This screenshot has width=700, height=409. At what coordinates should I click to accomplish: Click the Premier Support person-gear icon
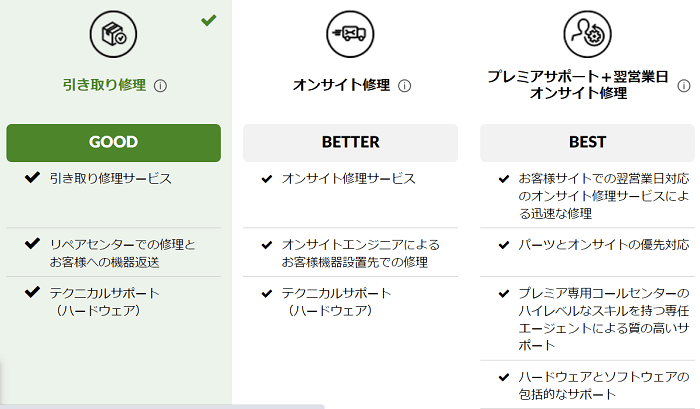point(587,34)
